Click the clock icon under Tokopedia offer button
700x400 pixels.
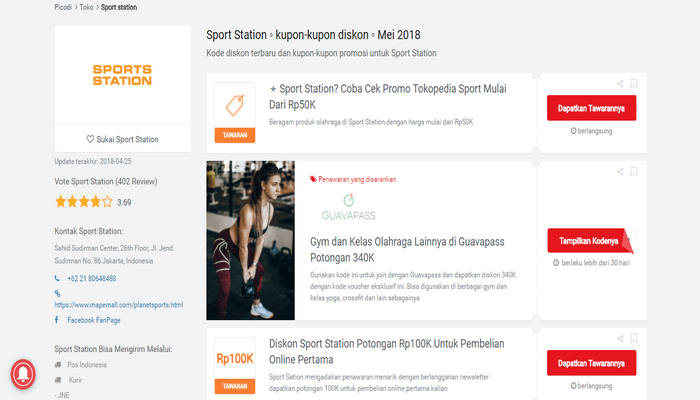tap(573, 131)
